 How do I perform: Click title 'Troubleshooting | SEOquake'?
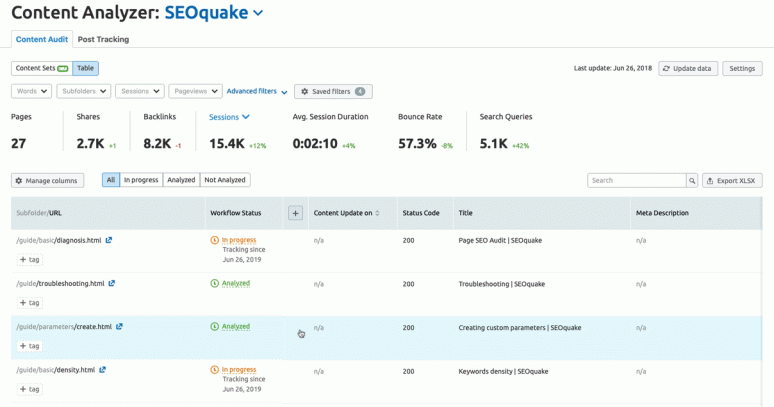[x=502, y=284]
